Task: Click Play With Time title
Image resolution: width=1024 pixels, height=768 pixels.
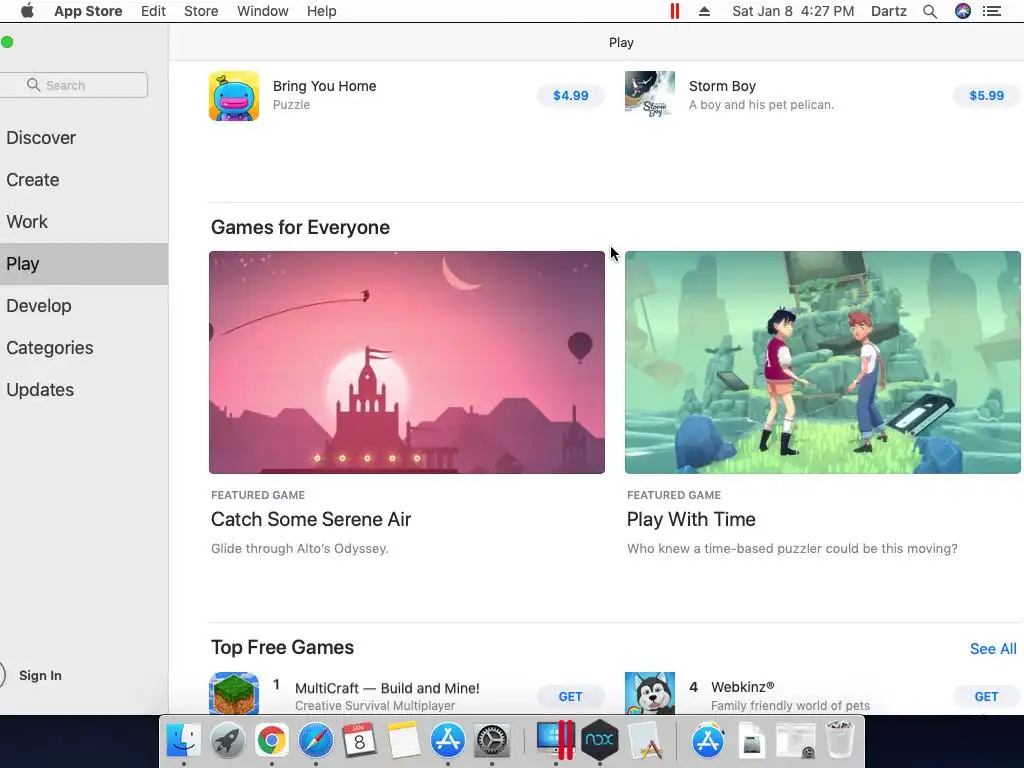Action: 691,519
